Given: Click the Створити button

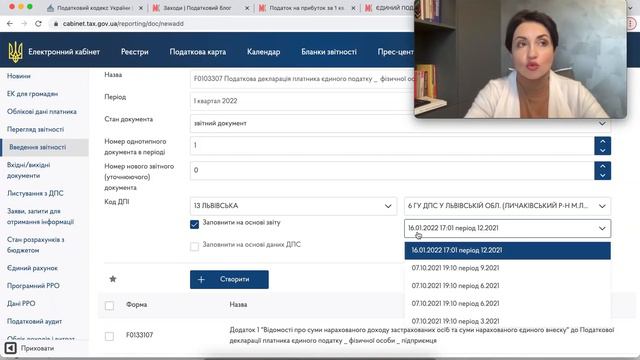Looking at the screenshot, I should [229, 280].
